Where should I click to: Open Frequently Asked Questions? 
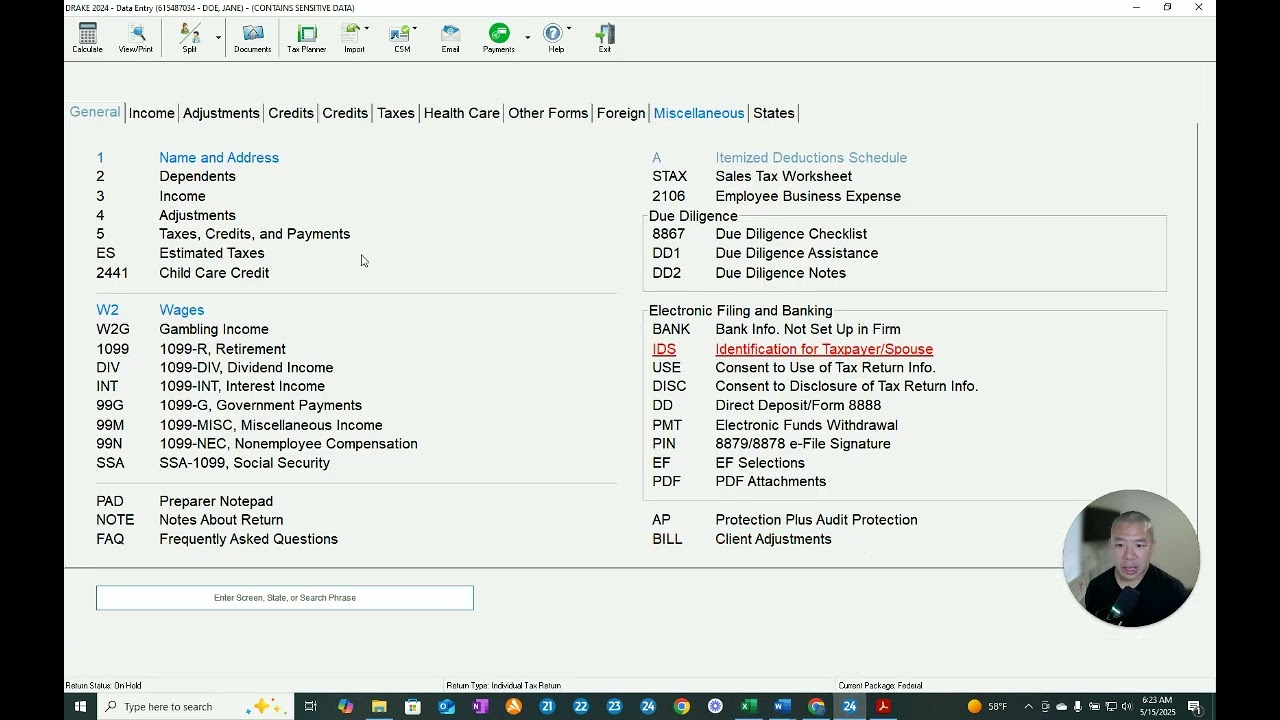click(x=248, y=539)
